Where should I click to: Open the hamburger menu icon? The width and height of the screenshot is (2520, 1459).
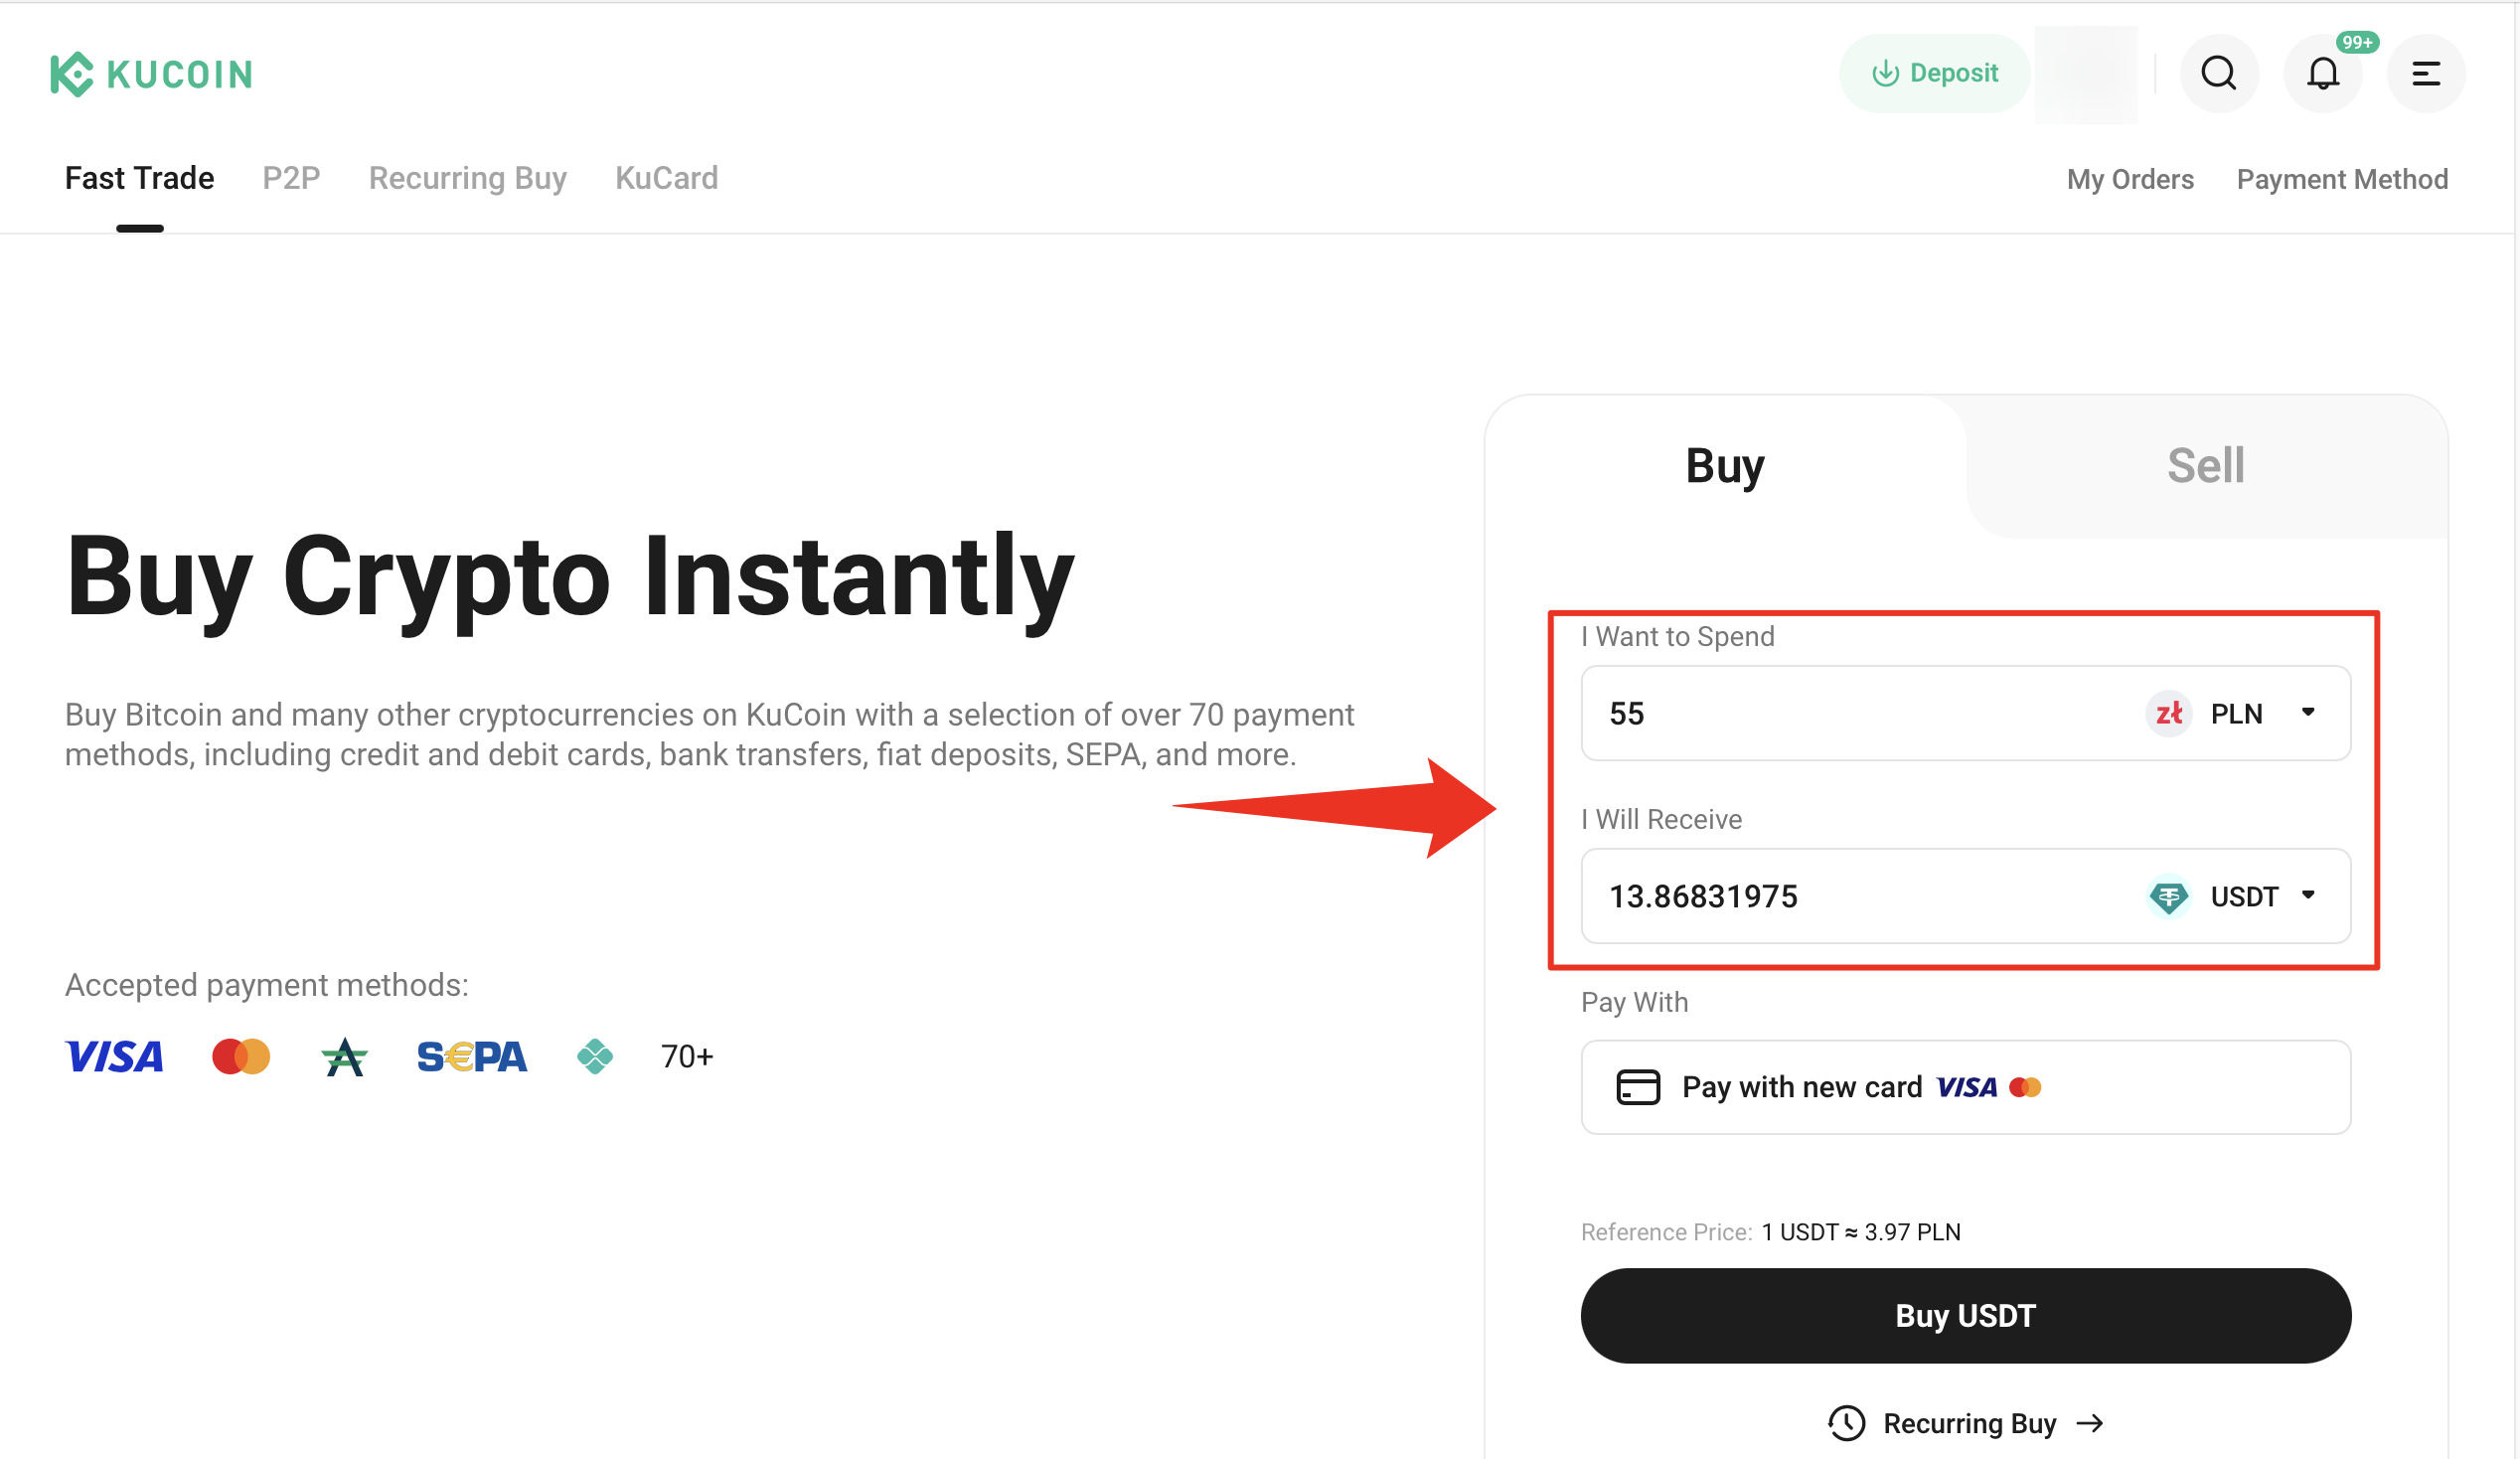[x=2425, y=73]
